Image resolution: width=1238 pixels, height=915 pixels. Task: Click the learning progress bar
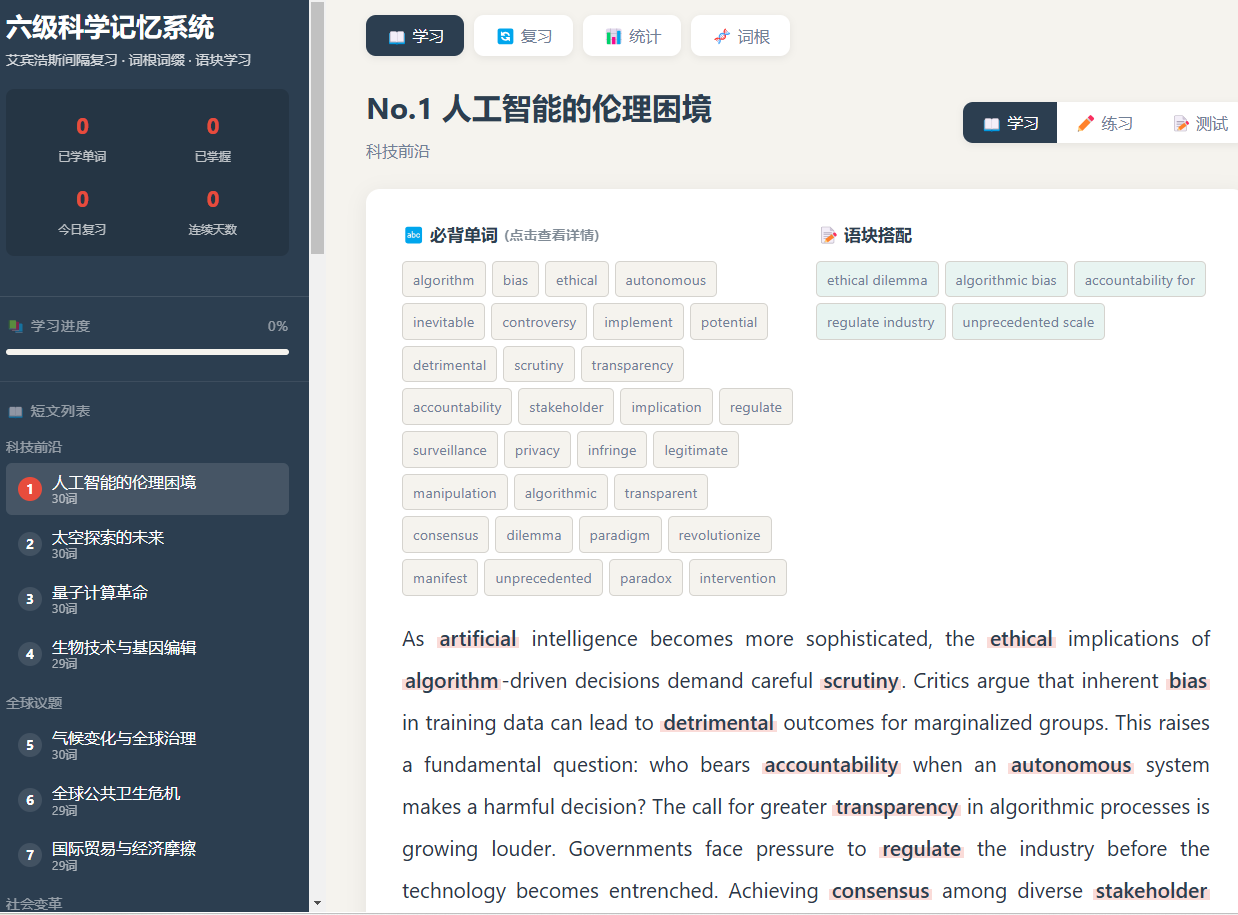click(147, 352)
